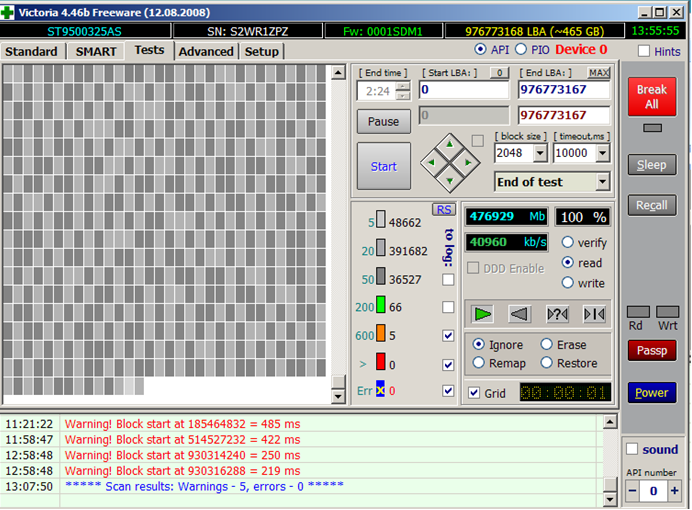
Task: Select the butterfly scan mode icon
Action: tap(594, 314)
